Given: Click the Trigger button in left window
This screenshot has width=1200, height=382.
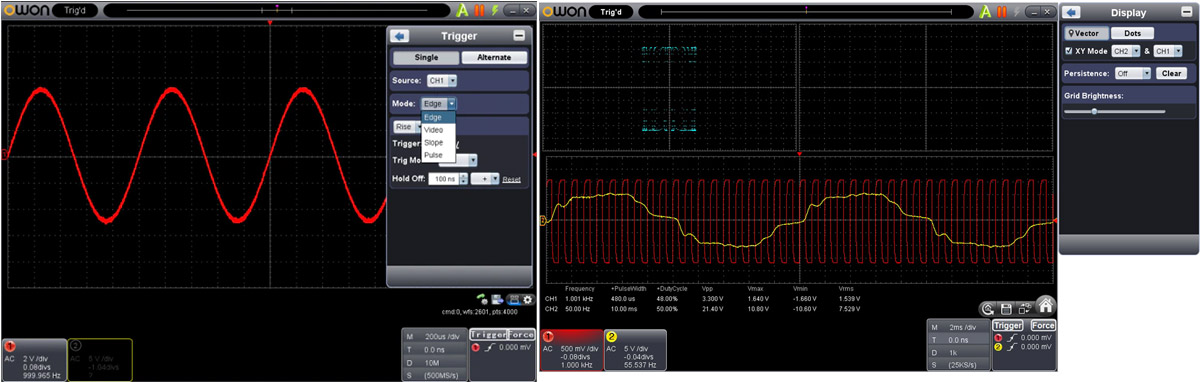Looking at the screenshot, I should click(x=488, y=334).
